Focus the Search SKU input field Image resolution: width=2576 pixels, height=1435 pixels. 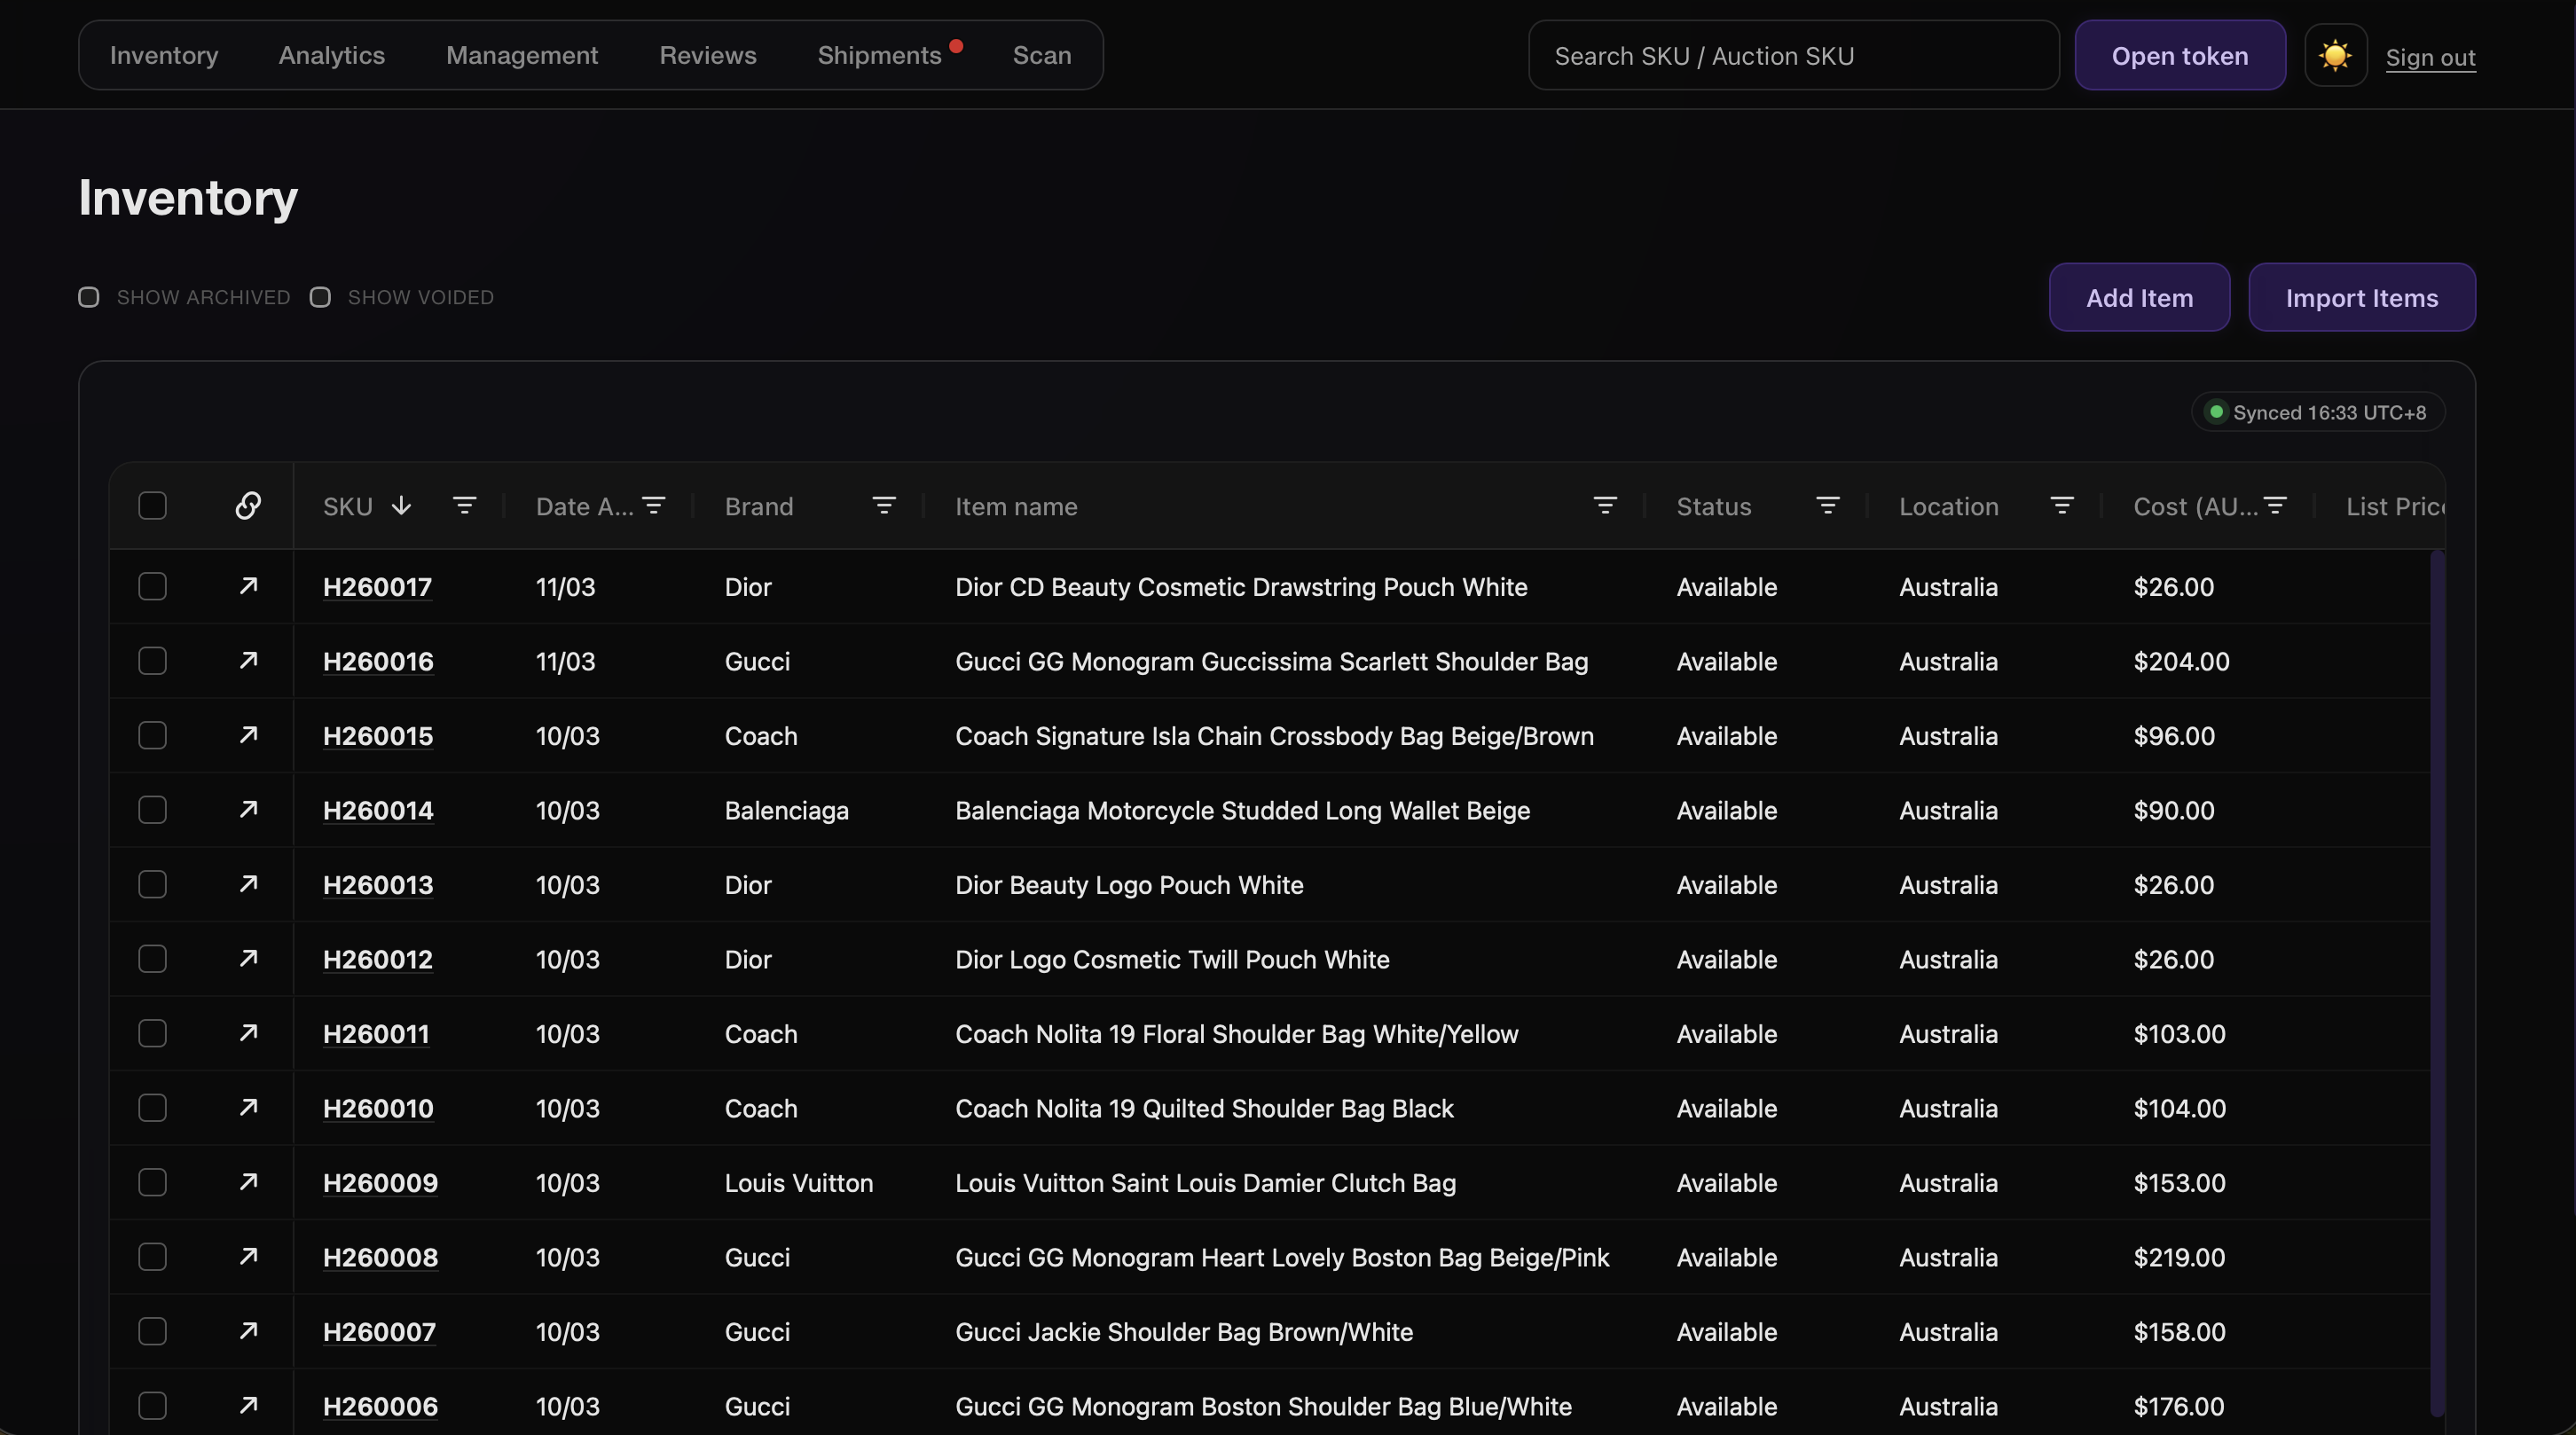pyautogui.click(x=1793, y=56)
